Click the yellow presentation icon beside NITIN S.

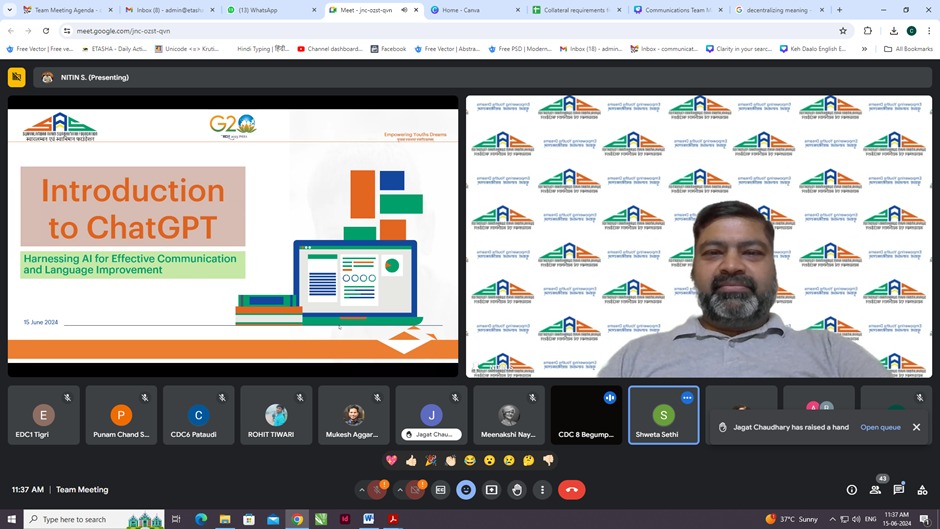[x=17, y=77]
